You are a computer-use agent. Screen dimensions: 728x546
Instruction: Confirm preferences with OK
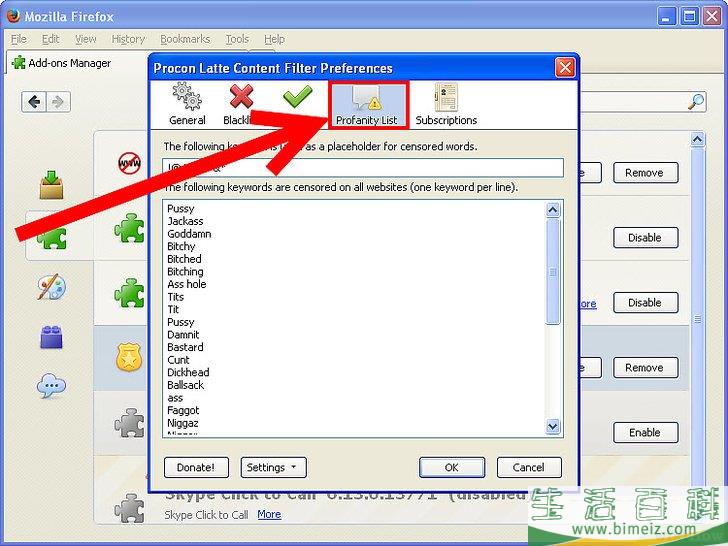[x=452, y=467]
